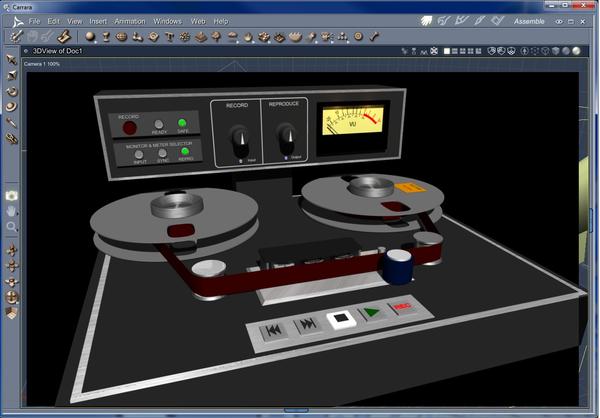Insert a fire object
Viewport: 600px width, 418px height.
coord(248,37)
